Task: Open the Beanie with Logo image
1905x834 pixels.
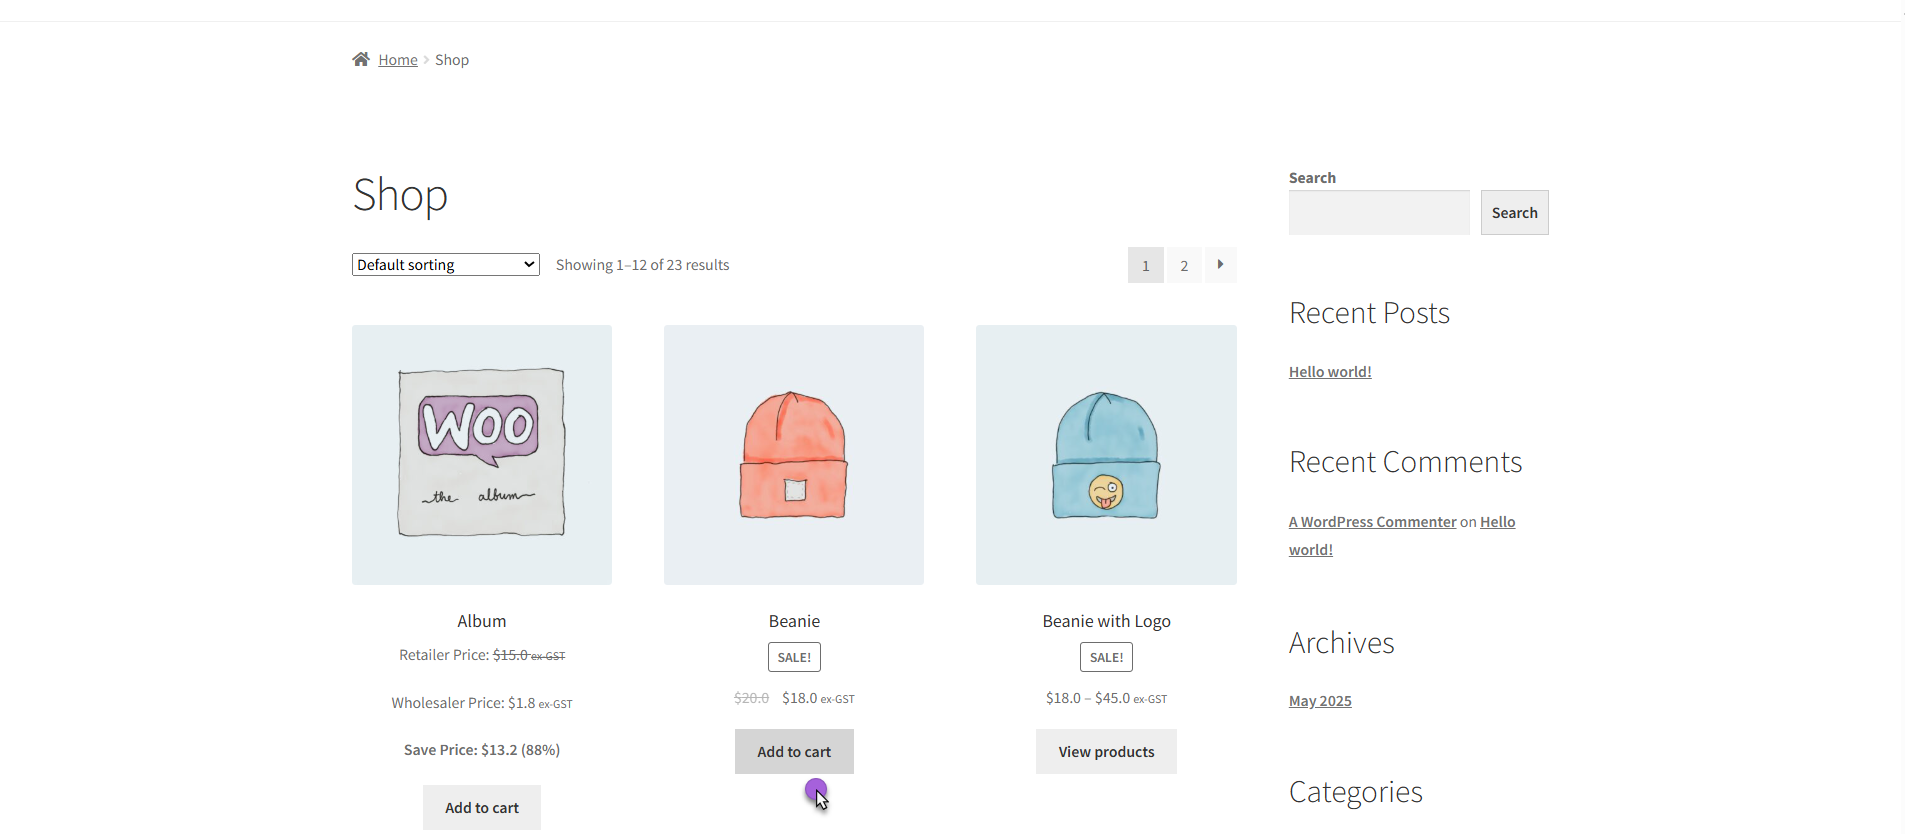Action: (x=1106, y=455)
